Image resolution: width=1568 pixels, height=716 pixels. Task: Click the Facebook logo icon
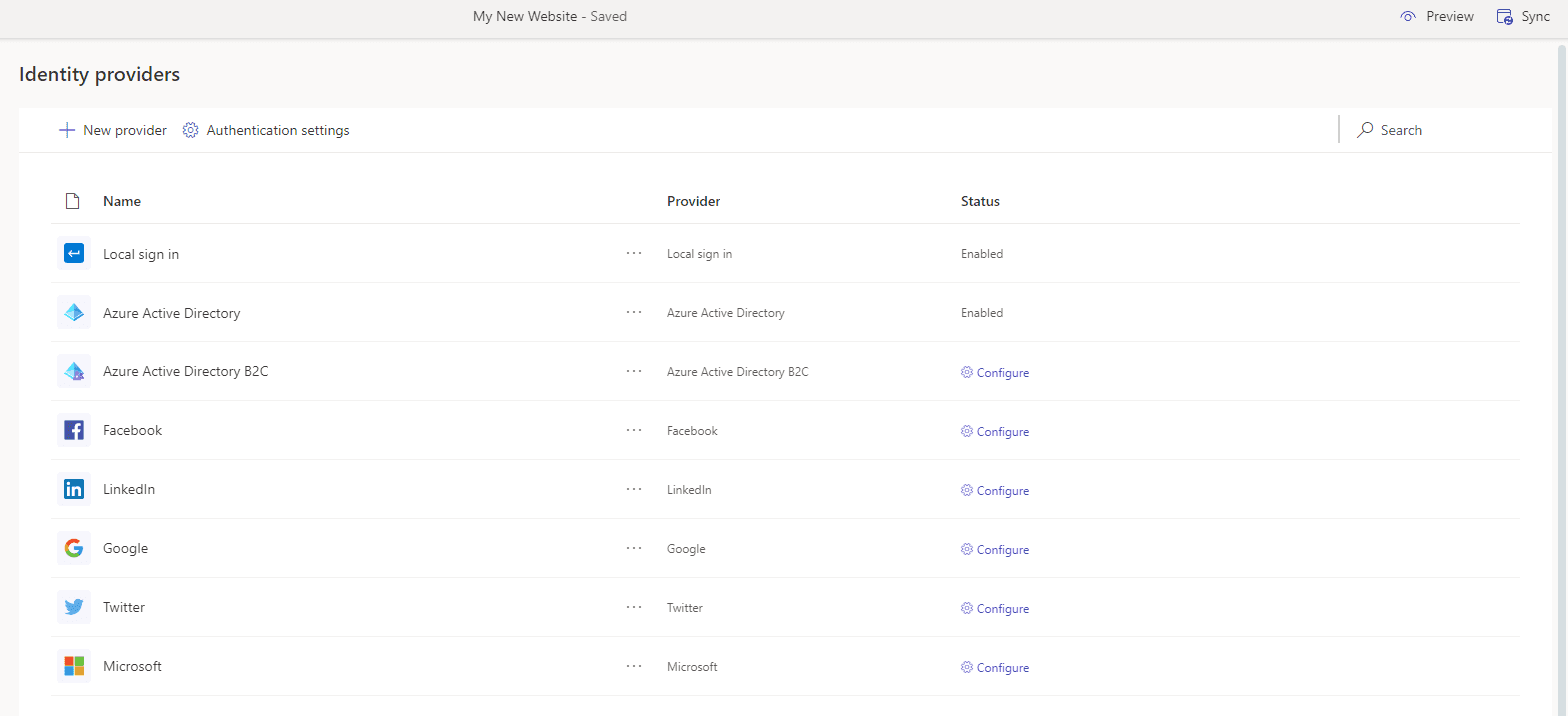74,430
